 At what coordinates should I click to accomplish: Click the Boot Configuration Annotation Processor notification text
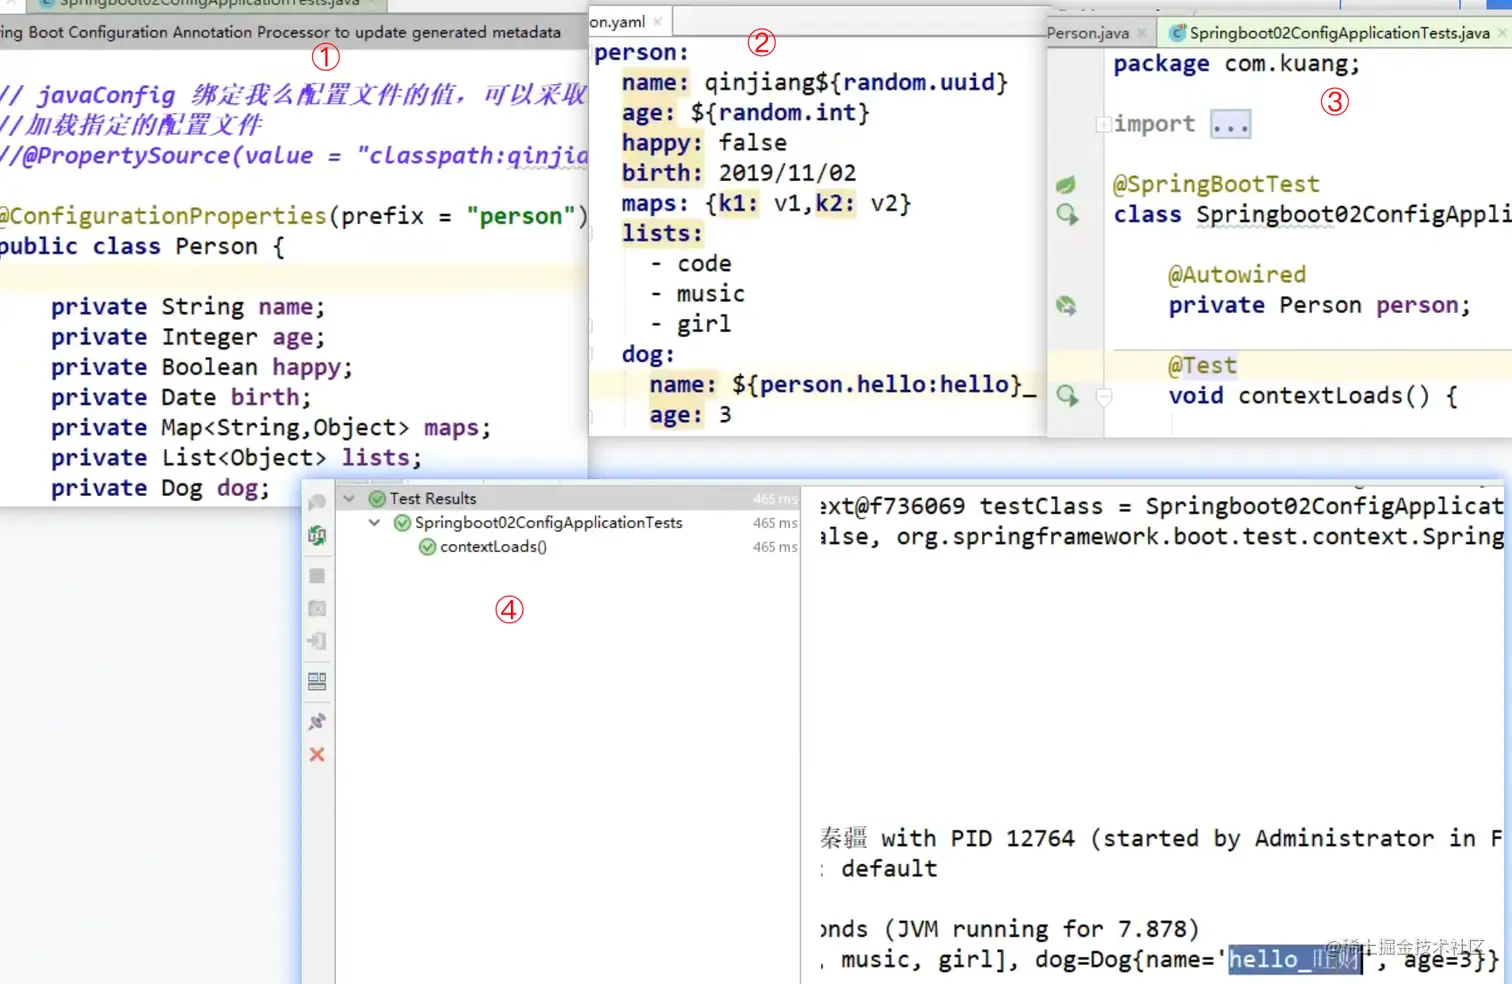pos(280,32)
